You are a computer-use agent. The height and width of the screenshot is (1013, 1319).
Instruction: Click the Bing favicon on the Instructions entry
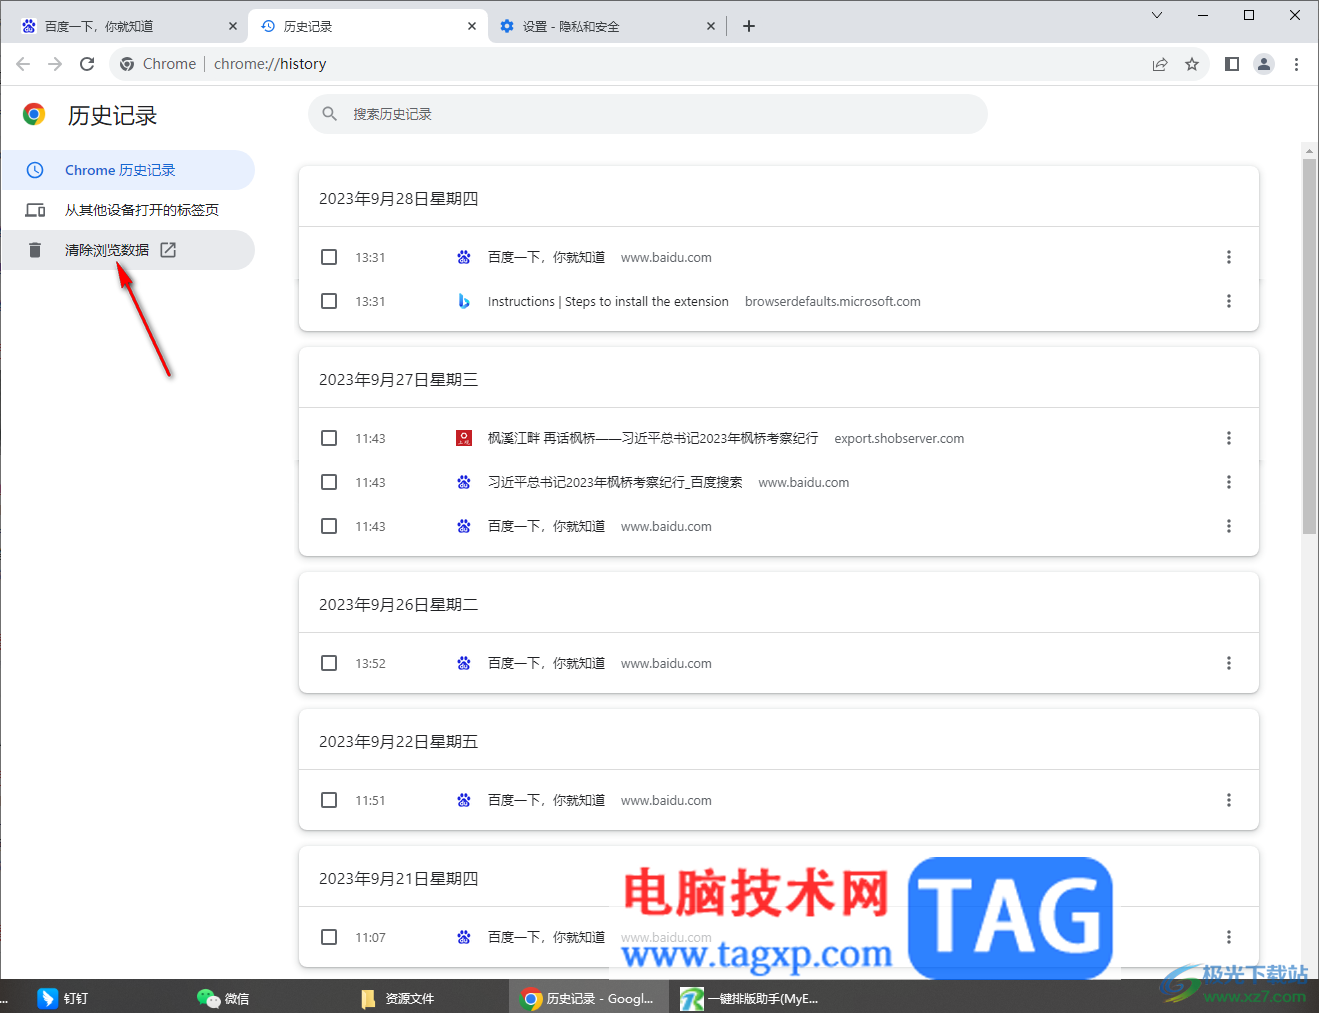463,301
